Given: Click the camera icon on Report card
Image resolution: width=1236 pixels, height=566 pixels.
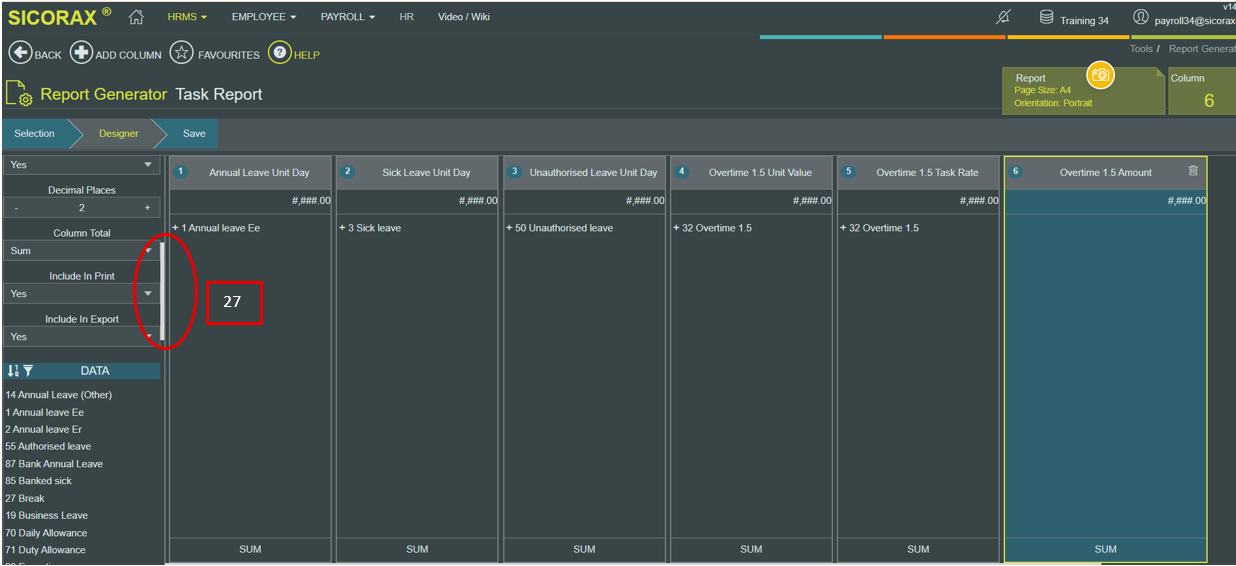Looking at the screenshot, I should pyautogui.click(x=1100, y=75).
